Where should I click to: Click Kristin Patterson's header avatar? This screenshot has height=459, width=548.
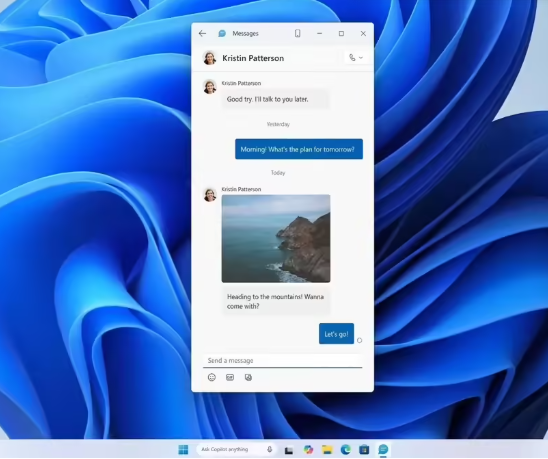[210, 58]
